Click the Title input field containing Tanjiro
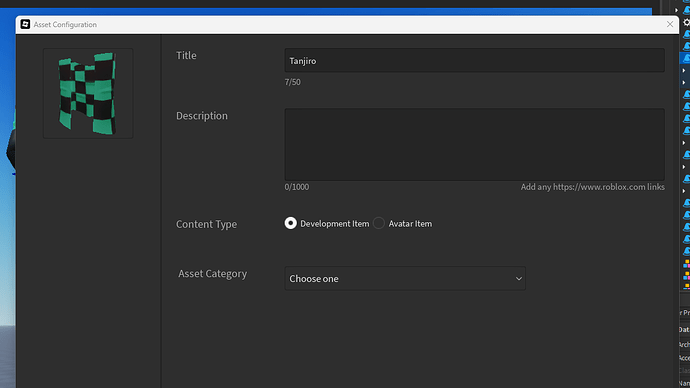Screen dimensions: 690x388 pos(474,60)
